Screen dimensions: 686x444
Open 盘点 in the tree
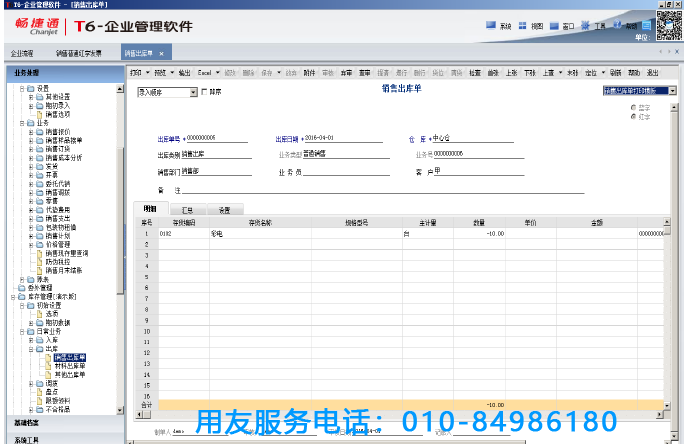tap(52, 392)
